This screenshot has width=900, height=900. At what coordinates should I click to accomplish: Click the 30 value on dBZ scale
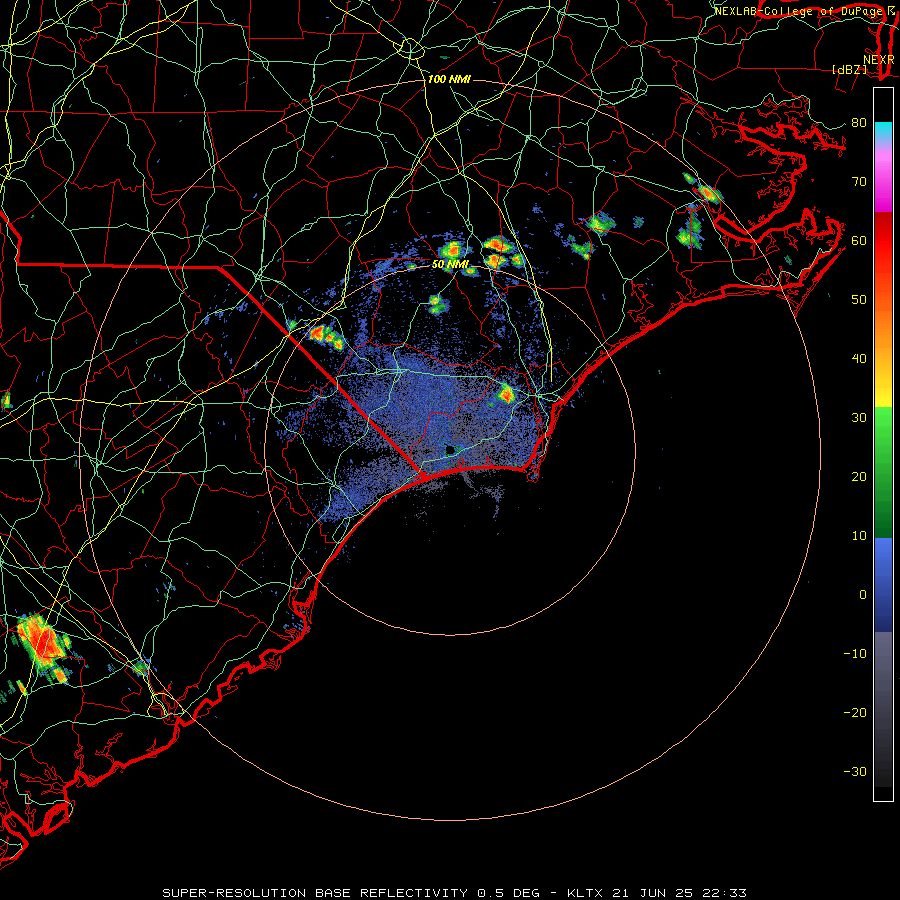[x=859, y=418]
